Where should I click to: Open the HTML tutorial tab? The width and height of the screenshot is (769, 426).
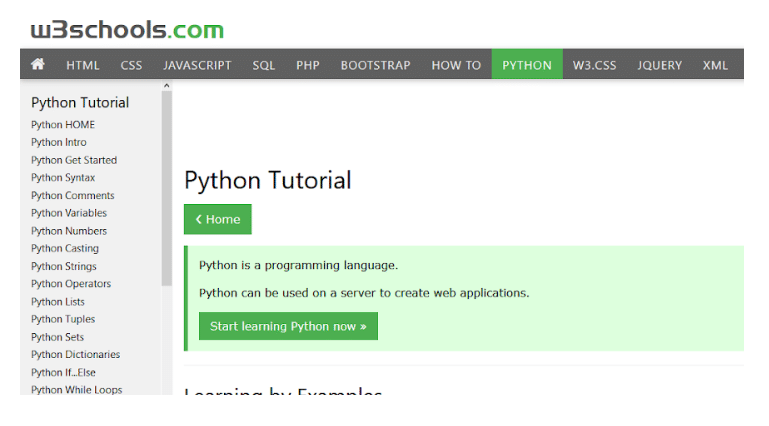click(x=83, y=65)
